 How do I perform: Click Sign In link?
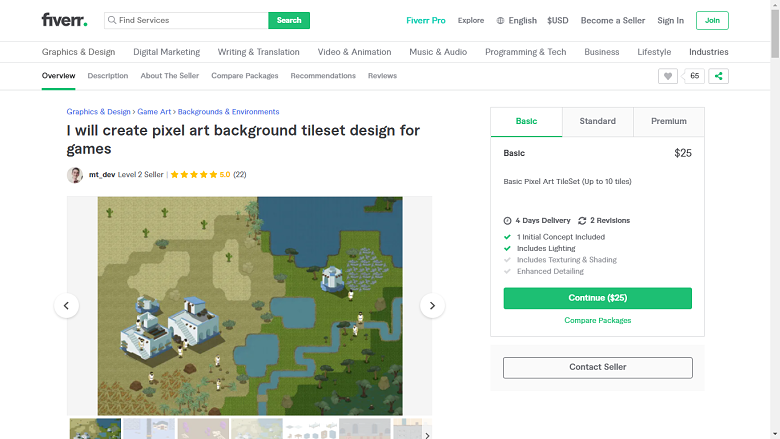(671, 20)
